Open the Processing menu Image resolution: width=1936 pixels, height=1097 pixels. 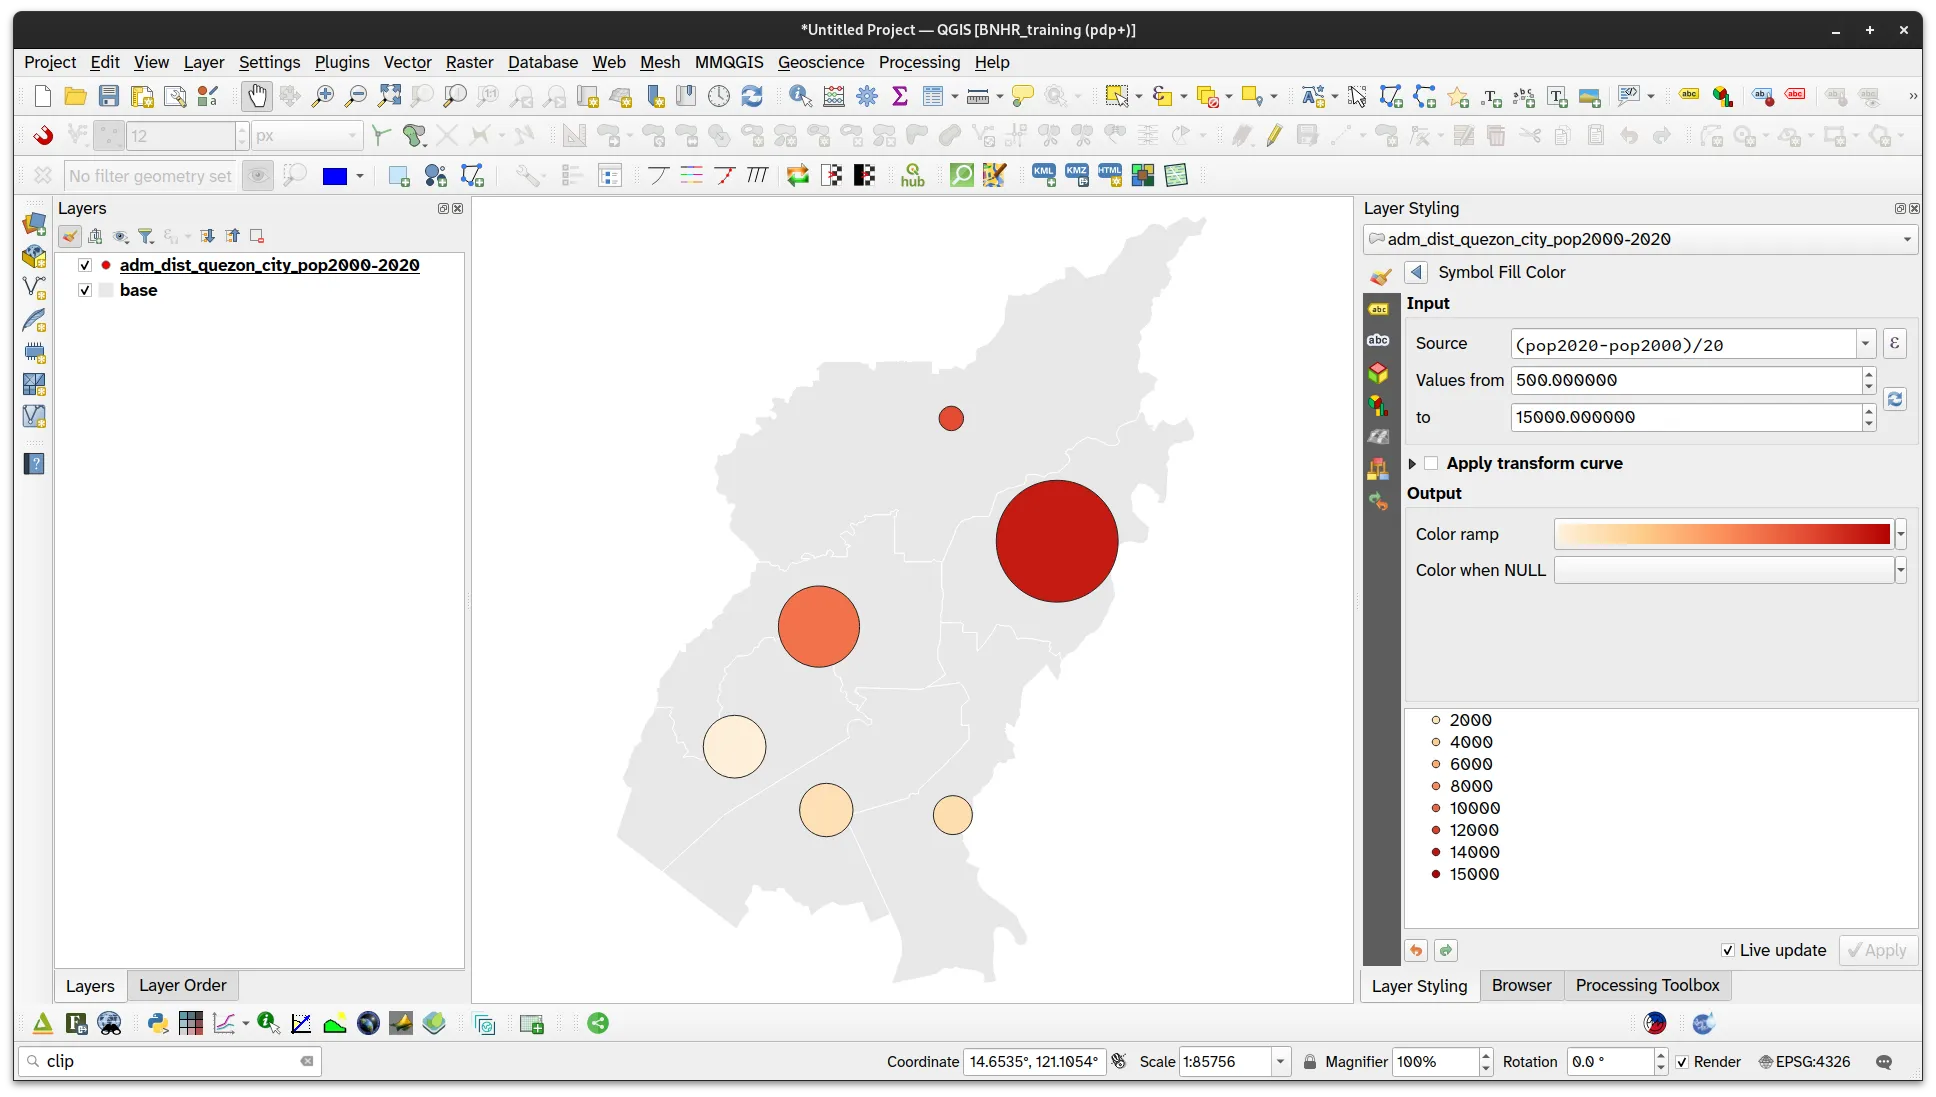pyautogui.click(x=919, y=62)
